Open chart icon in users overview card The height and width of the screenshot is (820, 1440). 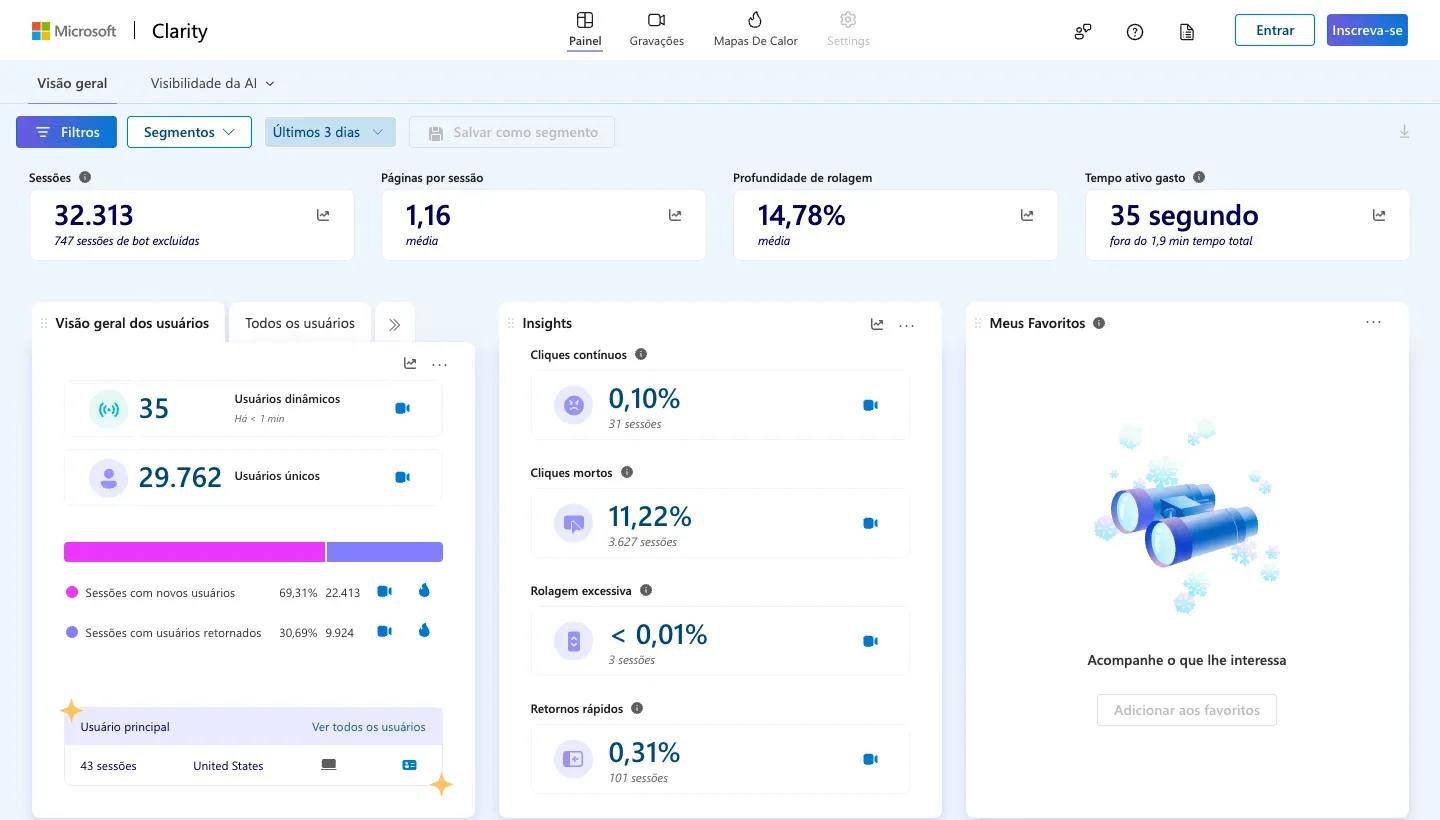pos(410,364)
